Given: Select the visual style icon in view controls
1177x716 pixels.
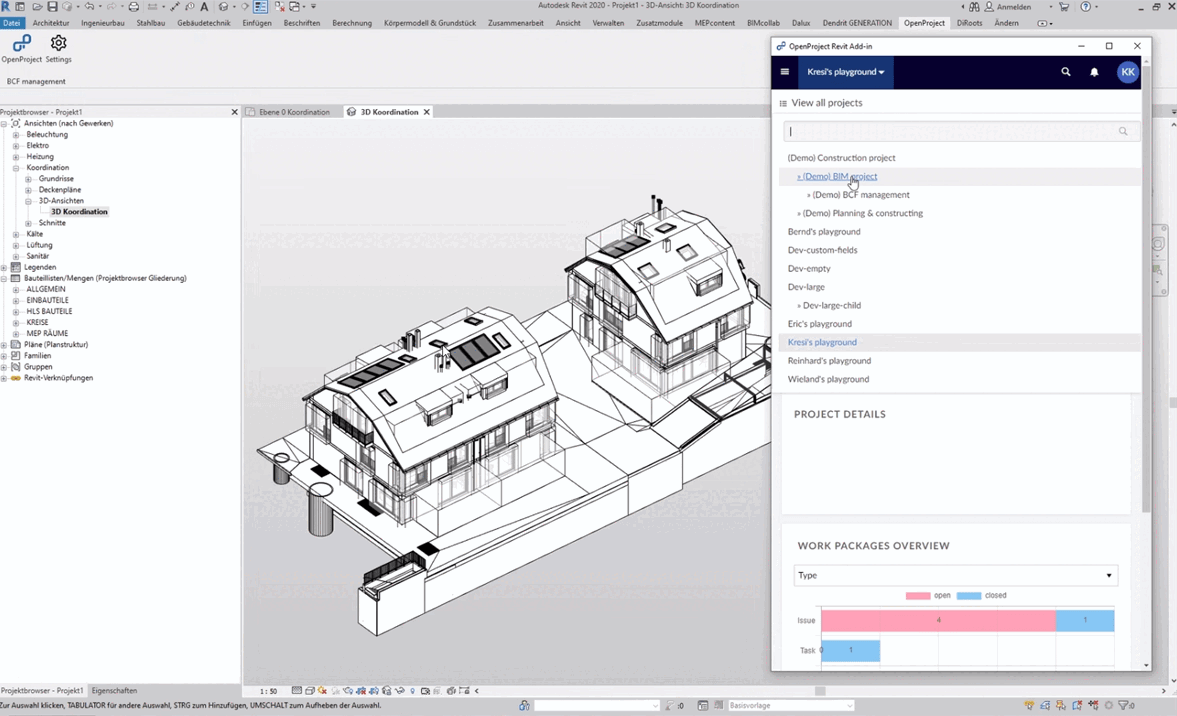Looking at the screenshot, I should [x=309, y=690].
